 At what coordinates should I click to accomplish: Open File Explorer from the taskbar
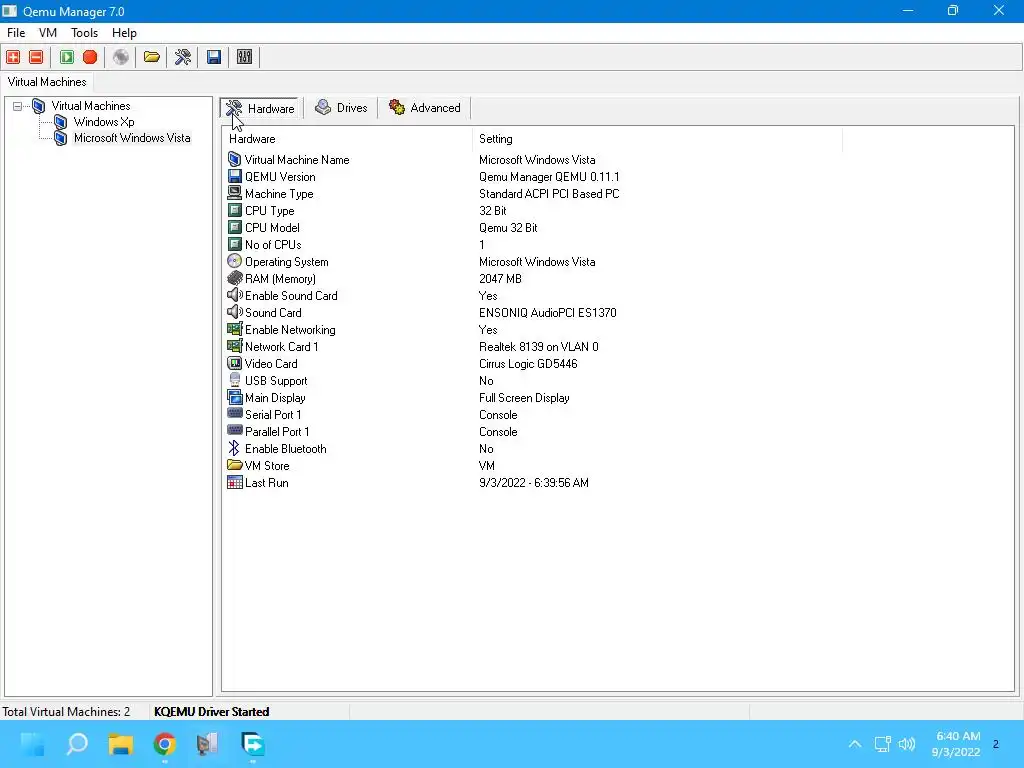click(121, 744)
